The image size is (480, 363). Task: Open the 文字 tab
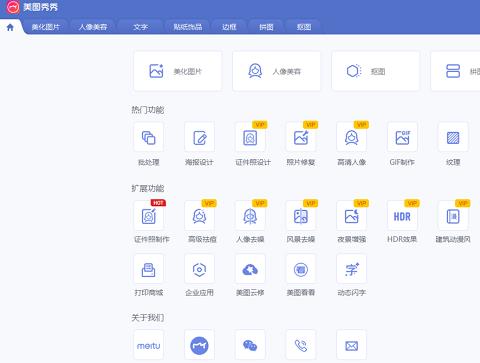coord(140,27)
